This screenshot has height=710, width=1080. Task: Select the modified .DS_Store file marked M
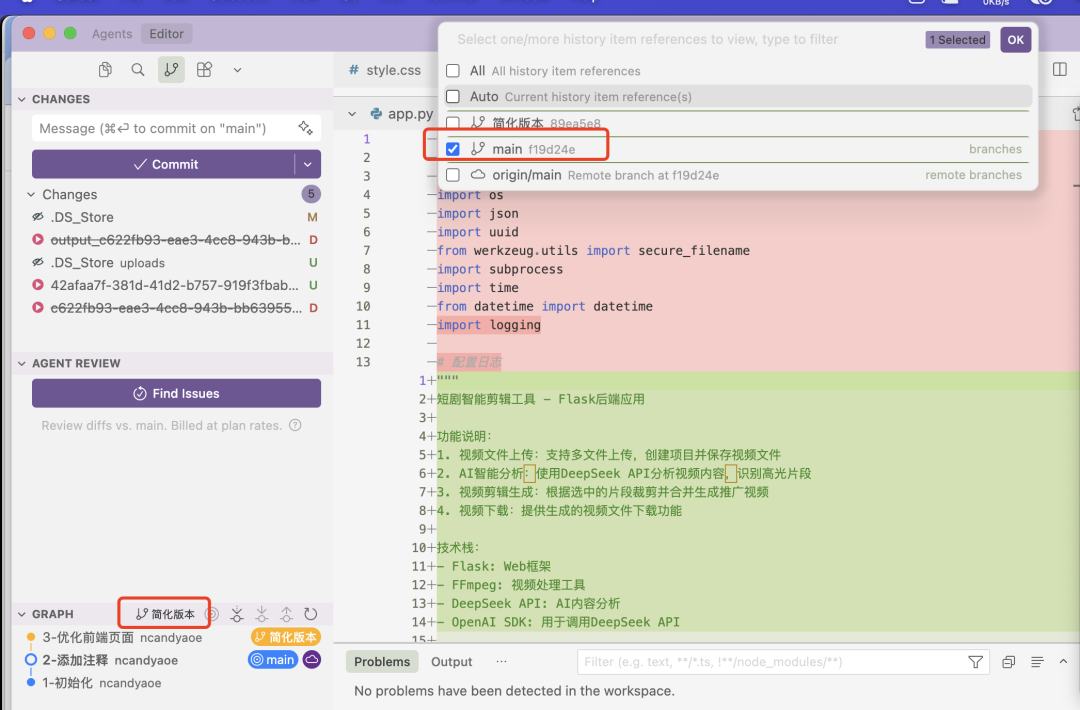pos(175,217)
